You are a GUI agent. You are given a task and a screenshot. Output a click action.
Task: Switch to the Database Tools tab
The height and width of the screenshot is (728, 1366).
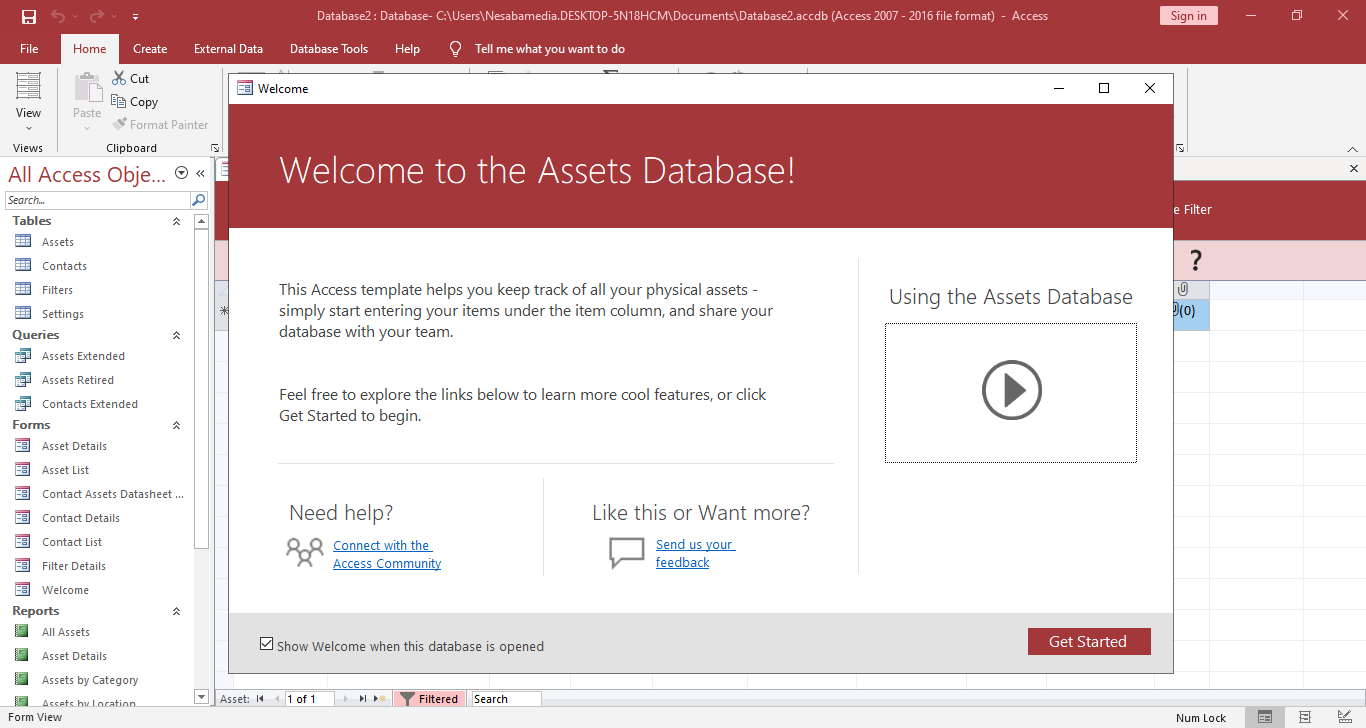pyautogui.click(x=328, y=49)
